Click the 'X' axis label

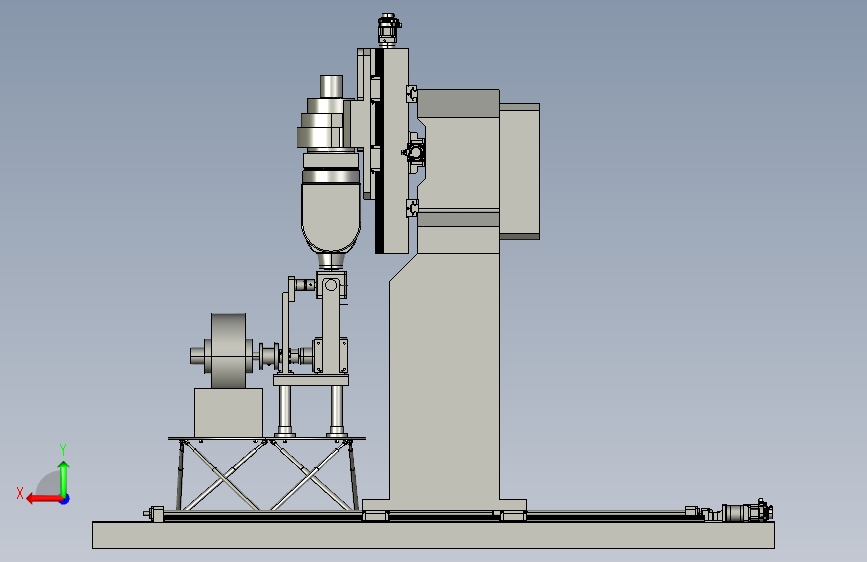point(20,493)
